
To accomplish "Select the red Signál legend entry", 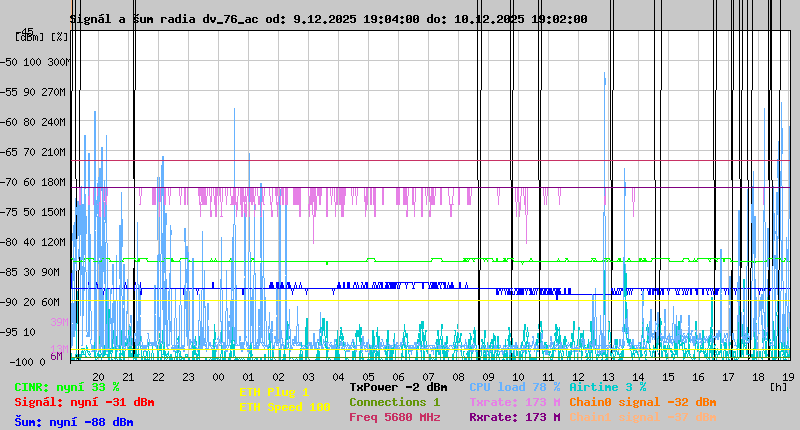I will 84,402.
